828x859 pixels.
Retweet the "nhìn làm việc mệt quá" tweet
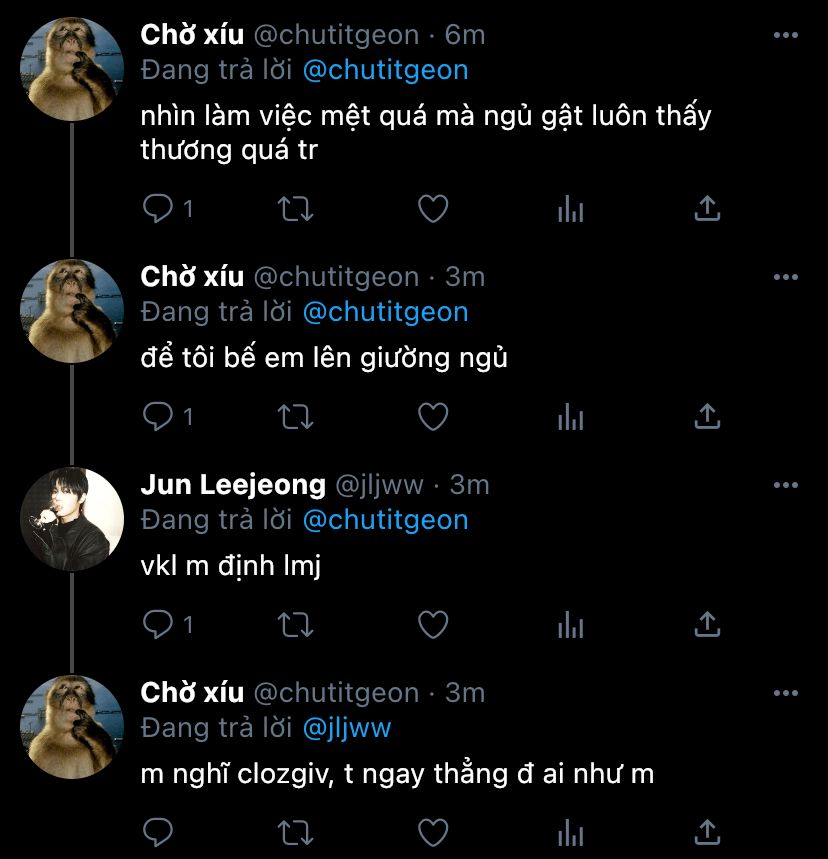coord(295,209)
